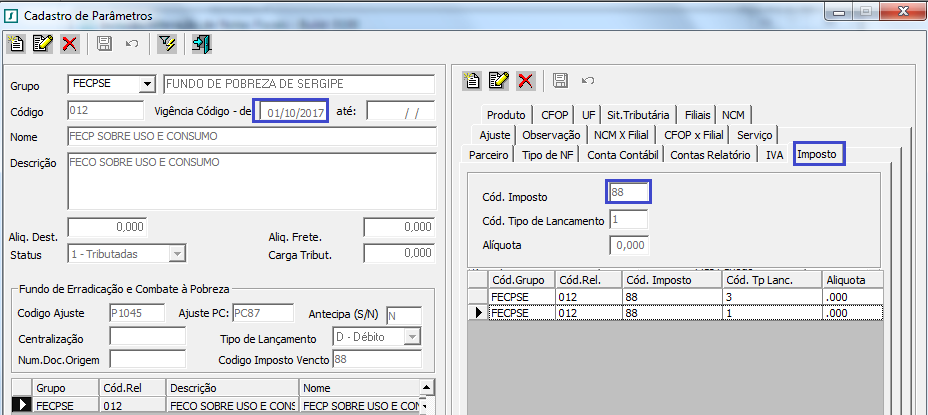928x415 pixels.
Task: Click the Cód.Grupo column header in tax grid
Action: 522,280
